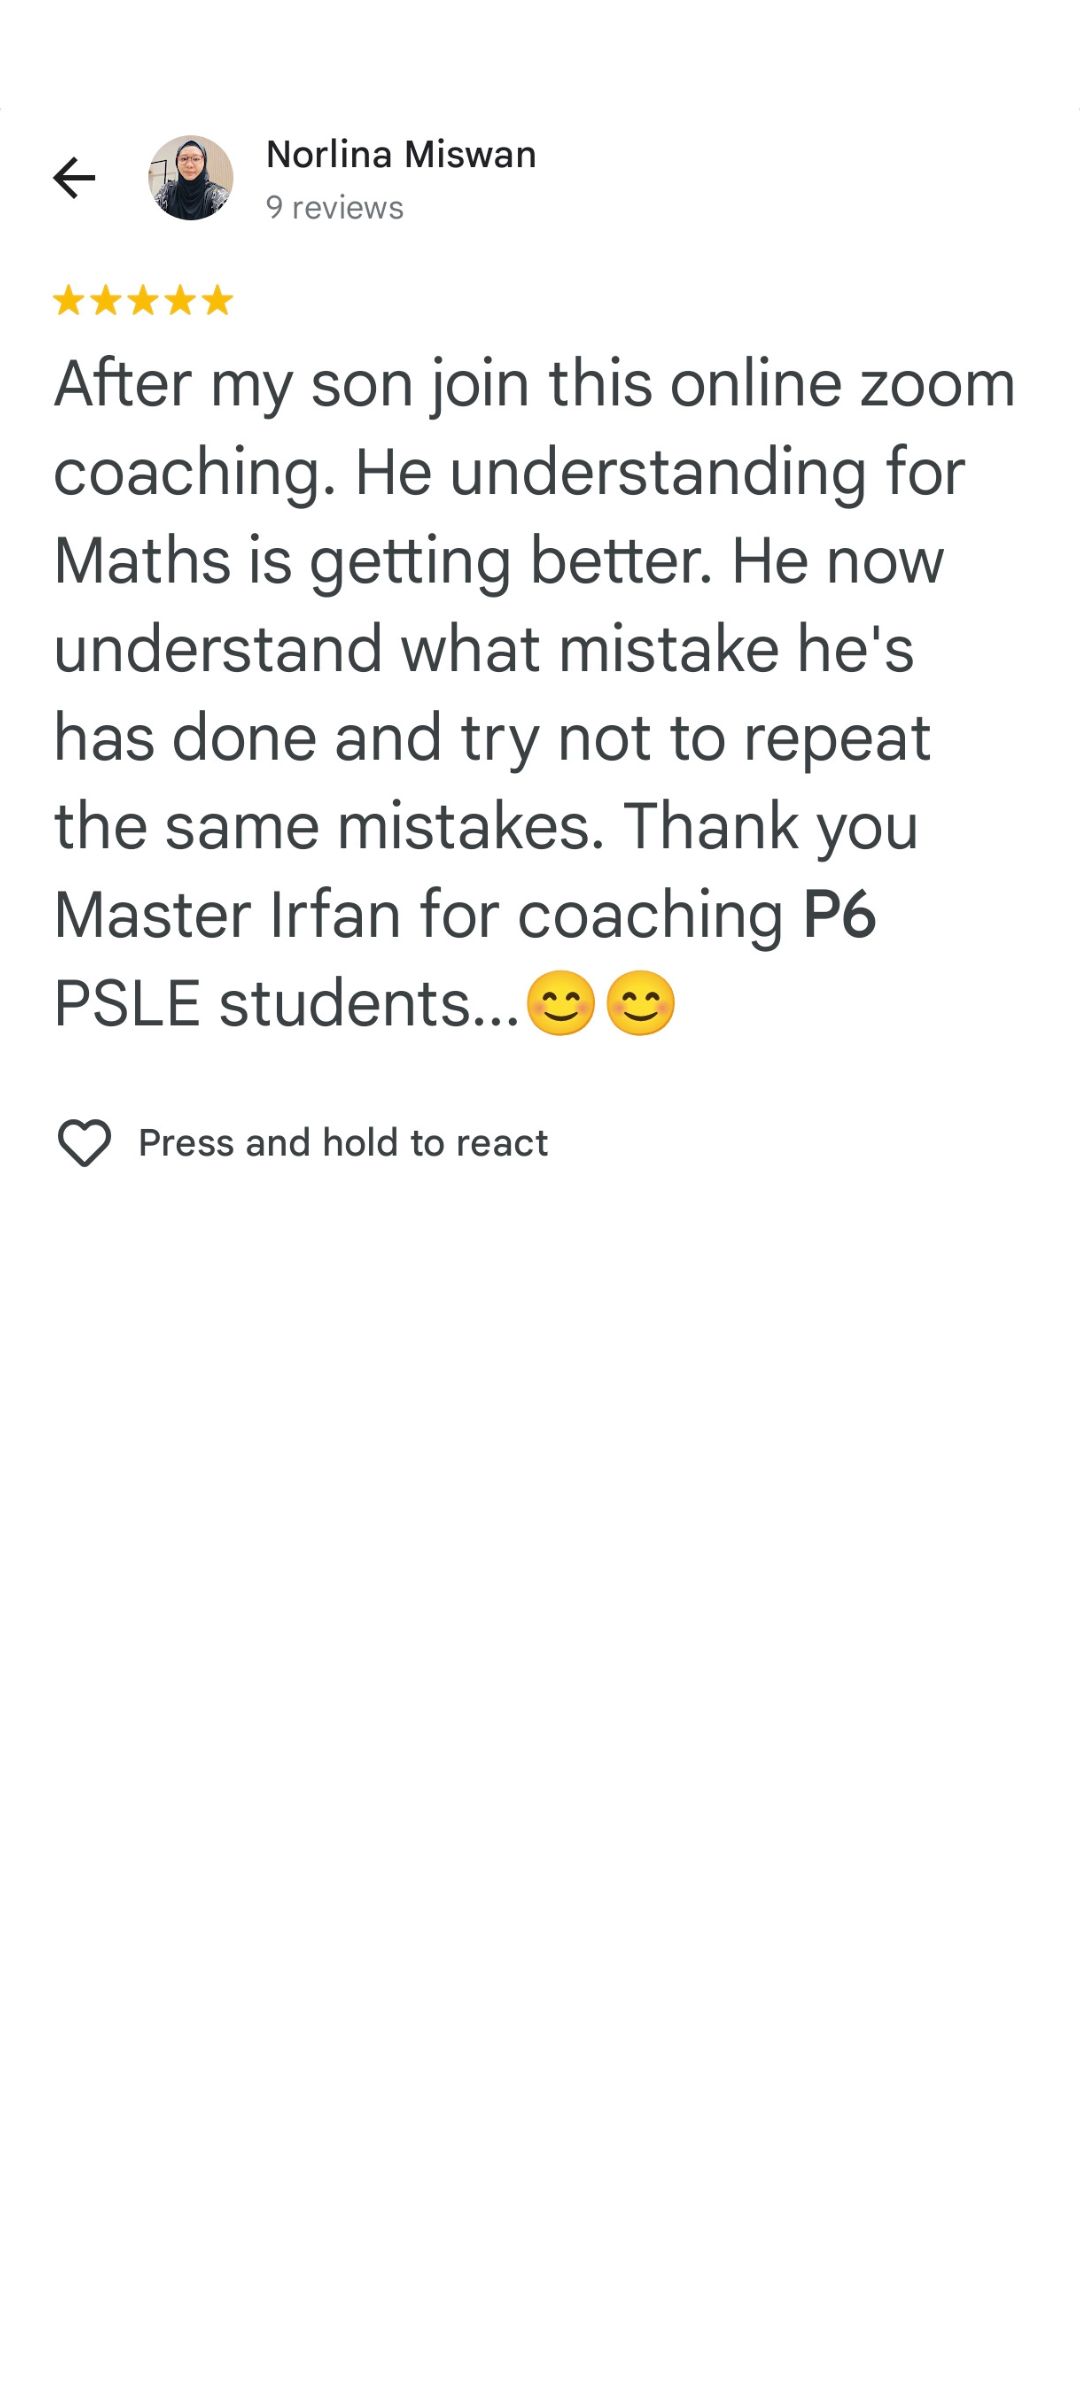This screenshot has height=2400, width=1080.
Task: Open the "9 reviews" link
Action: [x=335, y=208]
